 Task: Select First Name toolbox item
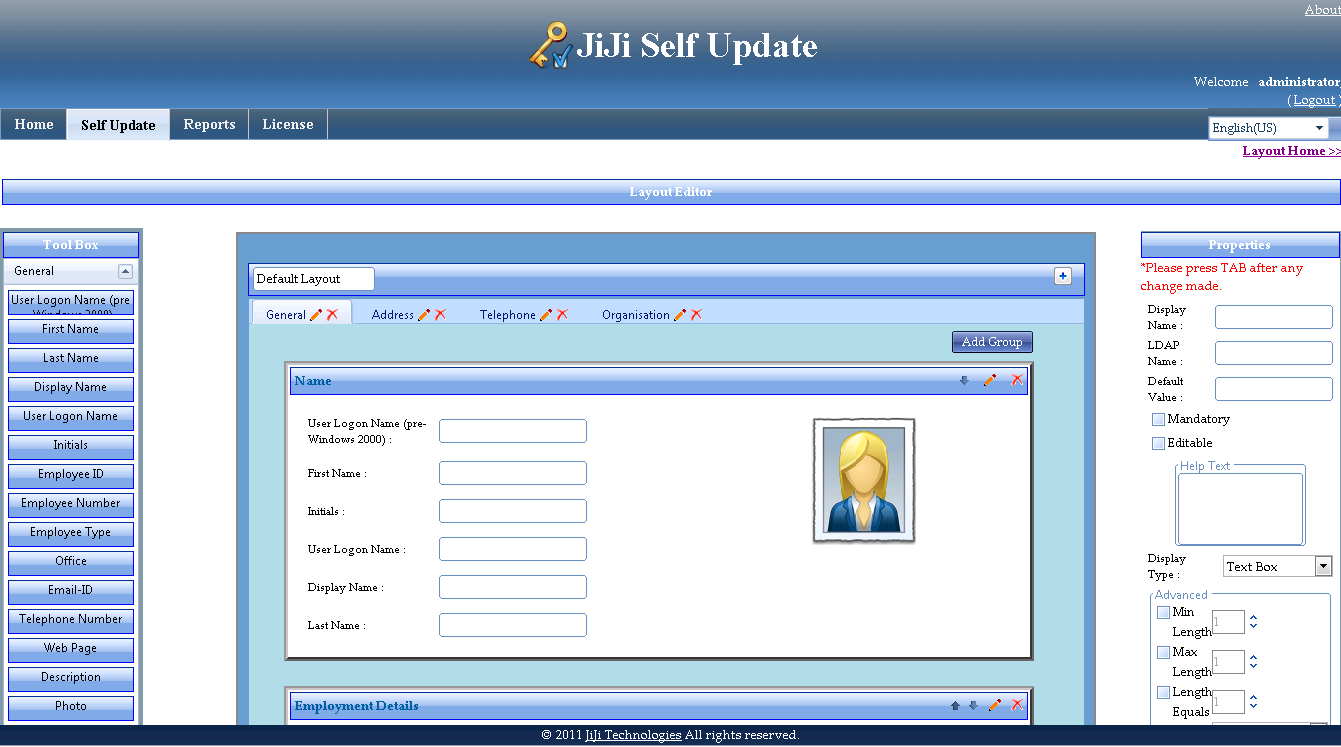(x=71, y=331)
